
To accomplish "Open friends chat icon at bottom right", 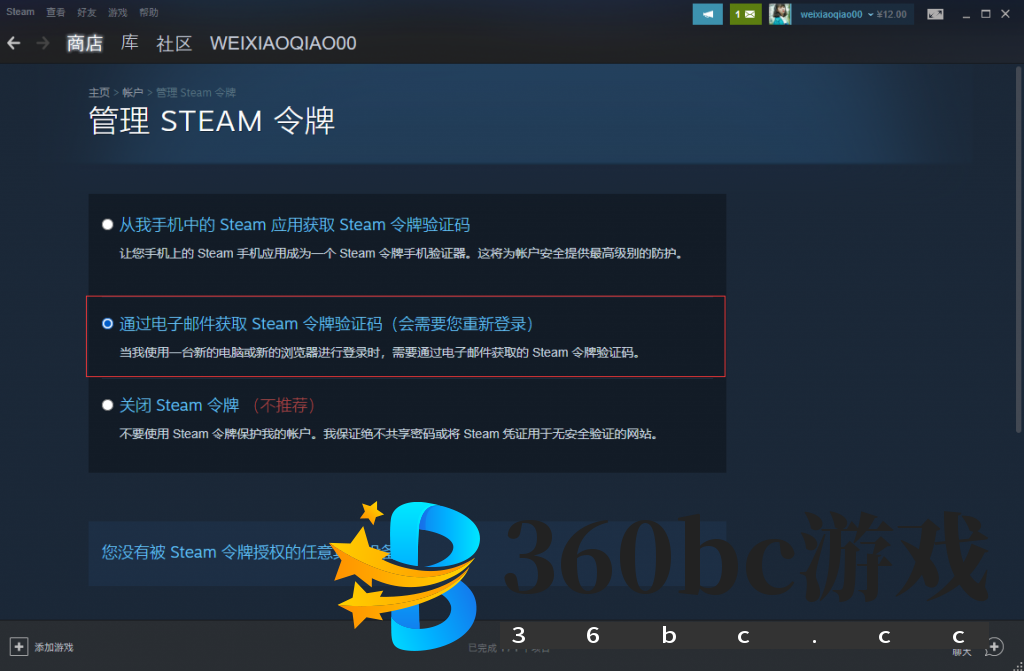I will pyautogui.click(x=993, y=647).
